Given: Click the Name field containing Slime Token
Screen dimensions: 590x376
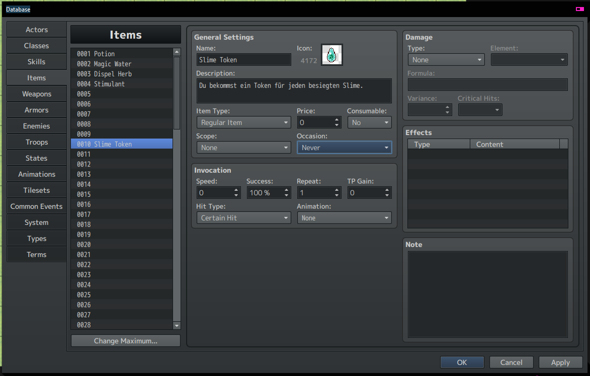Looking at the screenshot, I should tap(243, 60).
